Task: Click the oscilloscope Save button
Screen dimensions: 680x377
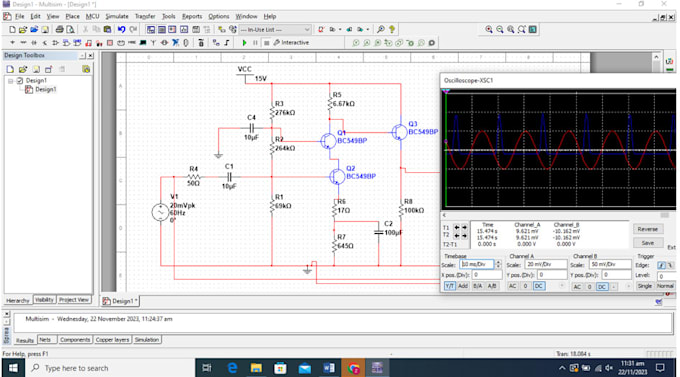Action: 647,243
